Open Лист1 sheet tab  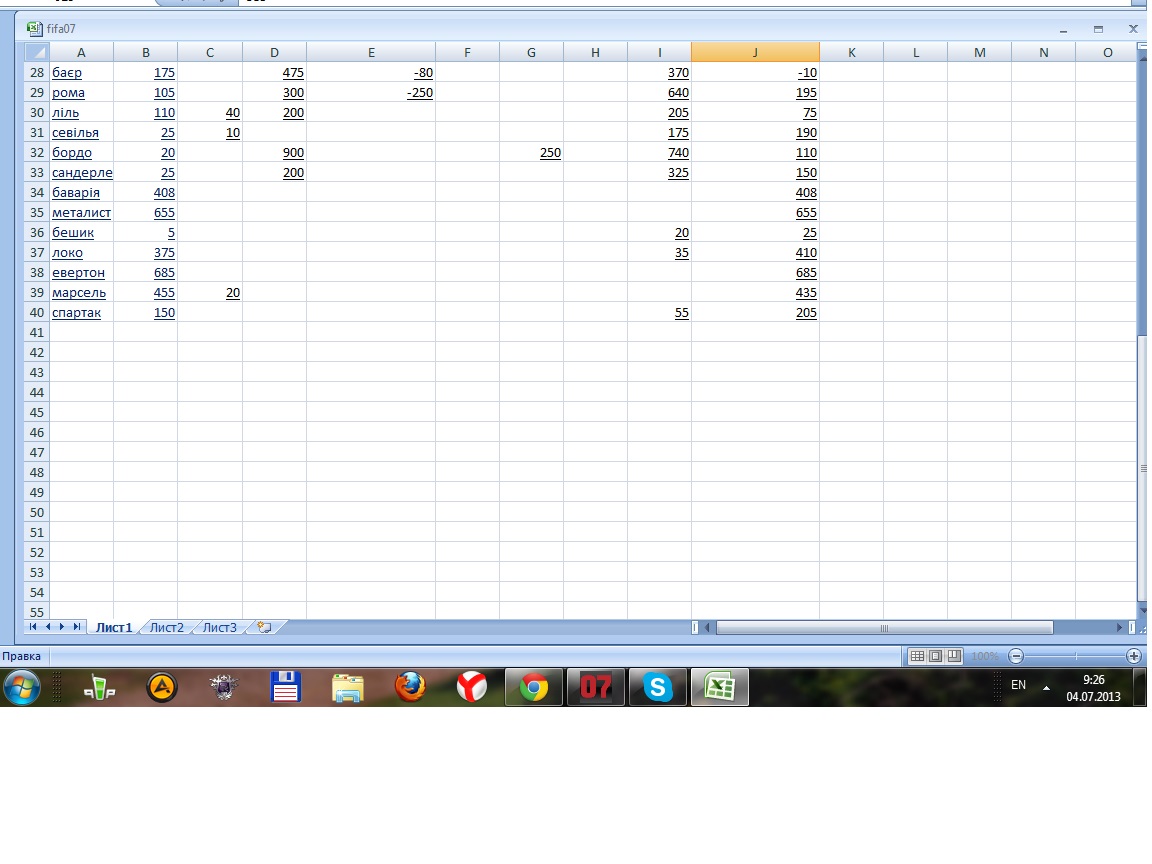point(114,627)
